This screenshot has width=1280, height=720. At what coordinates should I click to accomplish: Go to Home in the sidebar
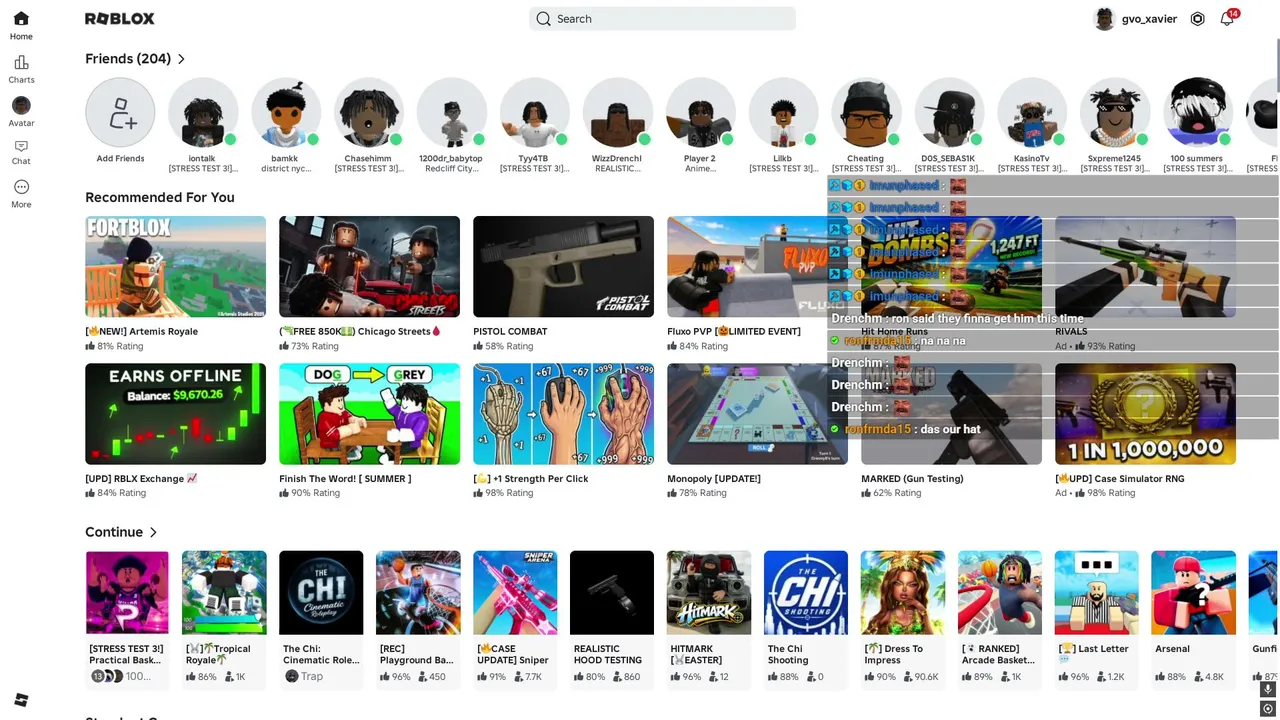point(21,26)
